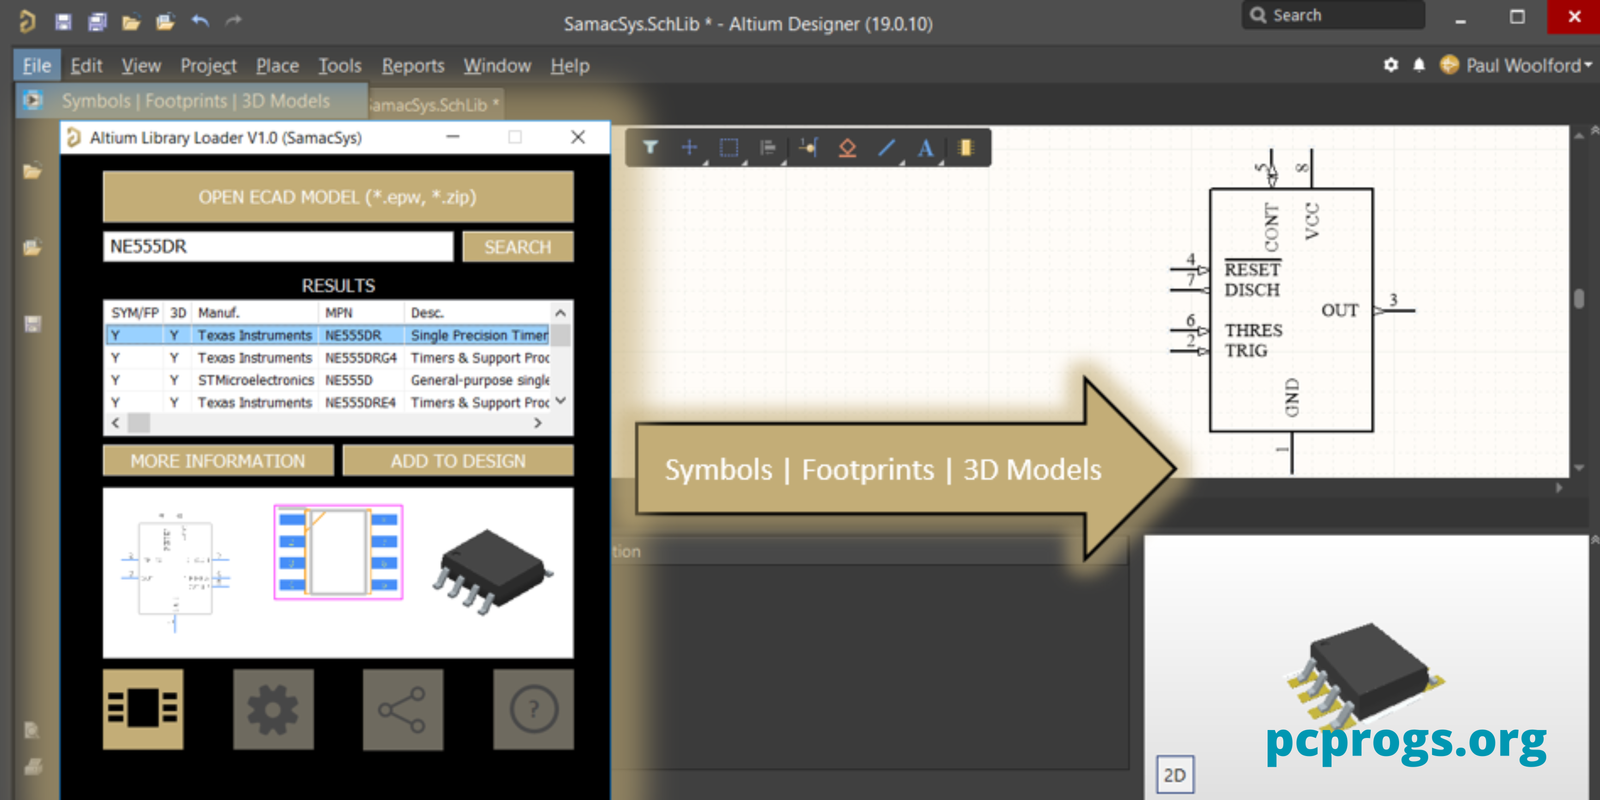Click results list scroll up arrow
Screen dimensions: 1600x800
(561, 313)
